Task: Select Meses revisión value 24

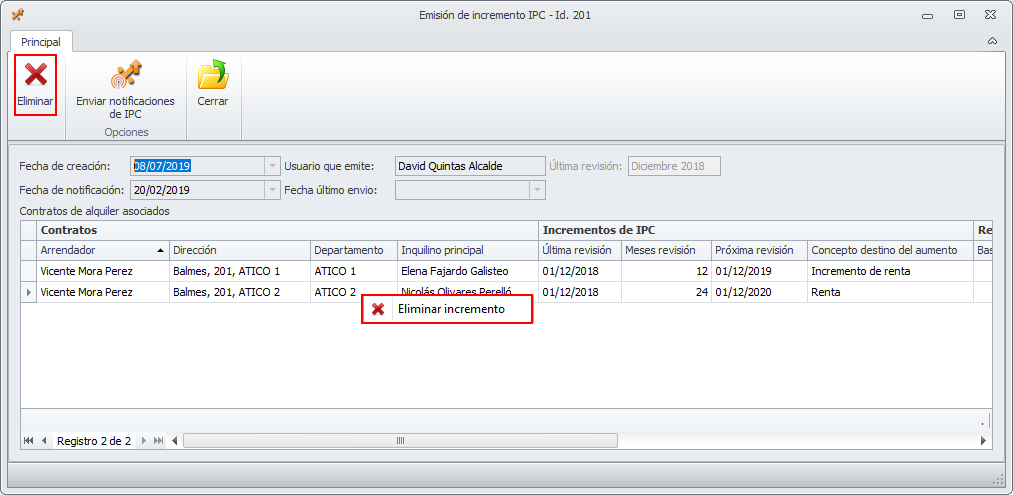Action: point(666,292)
